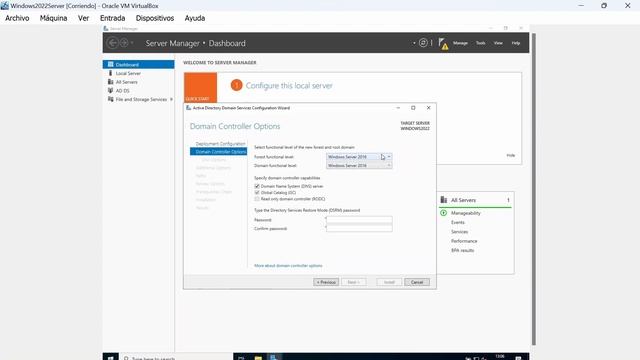Go forward with Server Manager forward arrow
This screenshot has width=640, height=360.
pos(124,43)
